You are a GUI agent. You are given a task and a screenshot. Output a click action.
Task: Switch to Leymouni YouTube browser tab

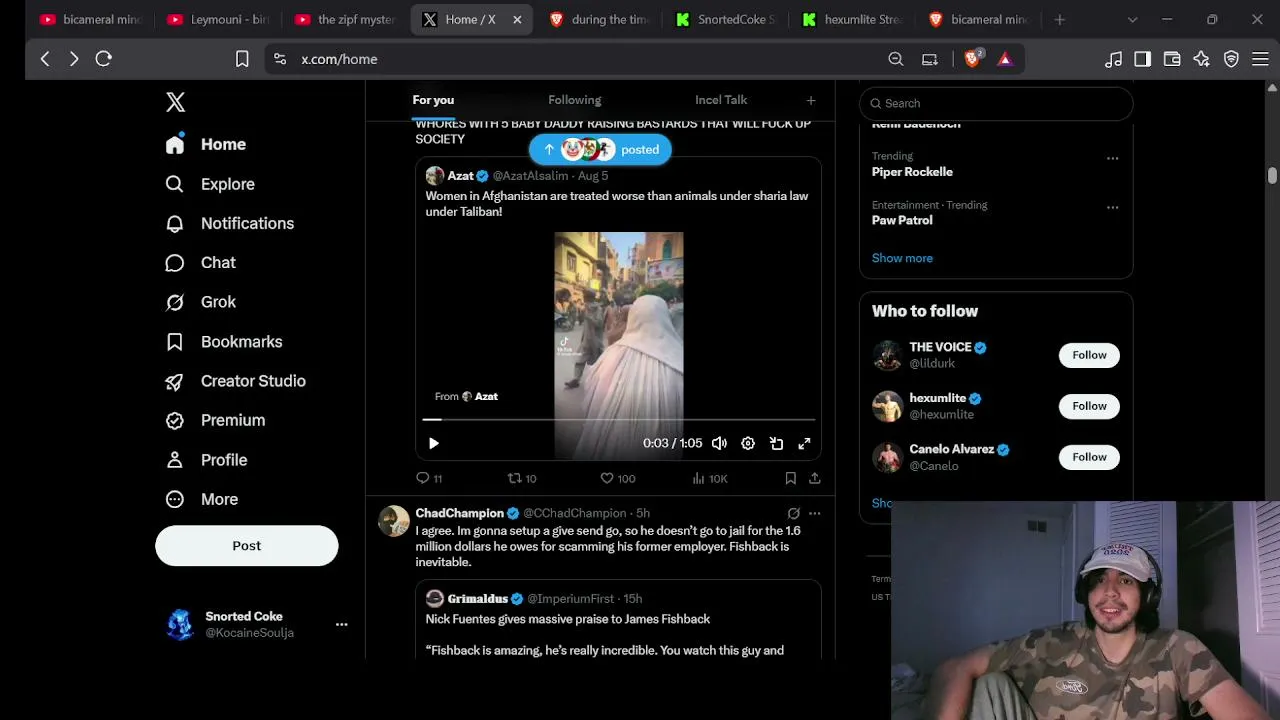(220, 20)
